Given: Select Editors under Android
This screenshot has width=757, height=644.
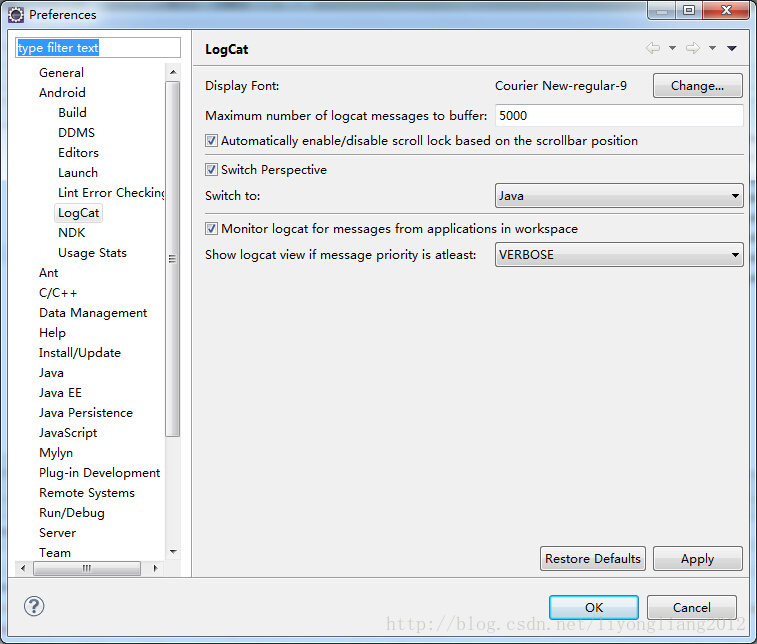Looking at the screenshot, I should pyautogui.click(x=78, y=153).
